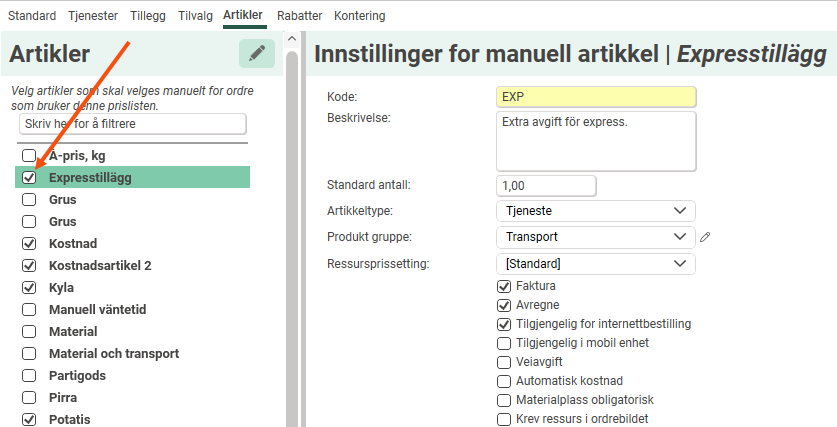Uncheck the Expresstillägg article checkbox
The height and width of the screenshot is (427, 837).
(29, 178)
